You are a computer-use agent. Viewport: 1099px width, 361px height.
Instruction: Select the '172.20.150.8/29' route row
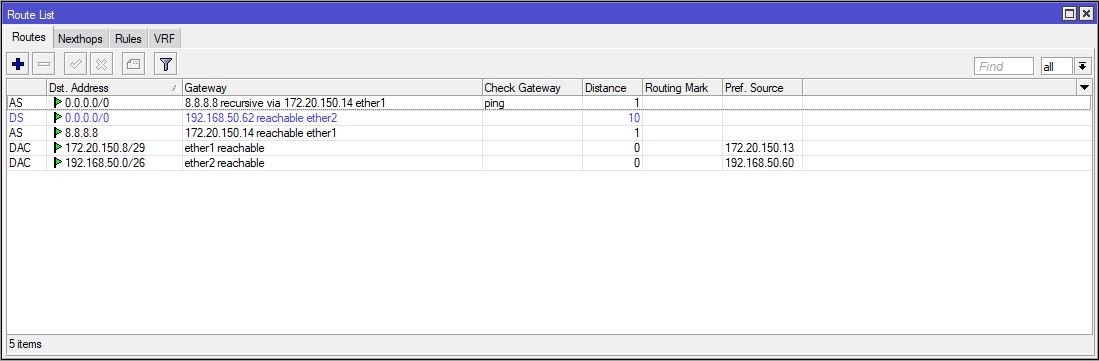click(549, 148)
